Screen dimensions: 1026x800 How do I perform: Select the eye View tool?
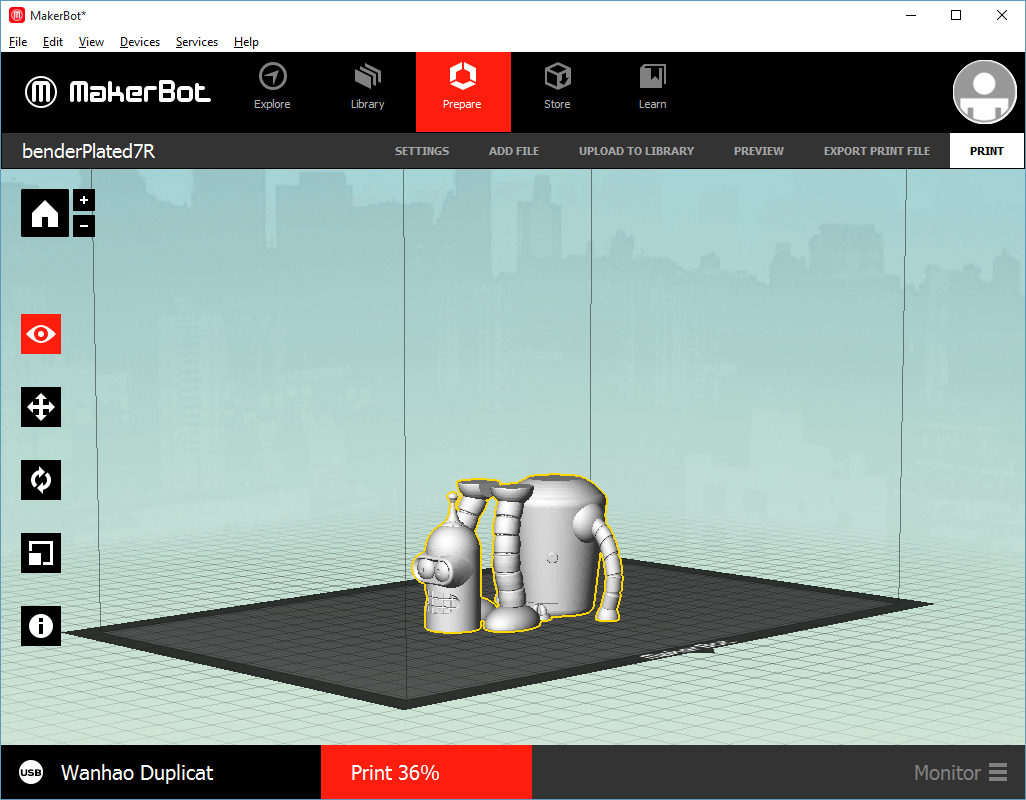(41, 334)
